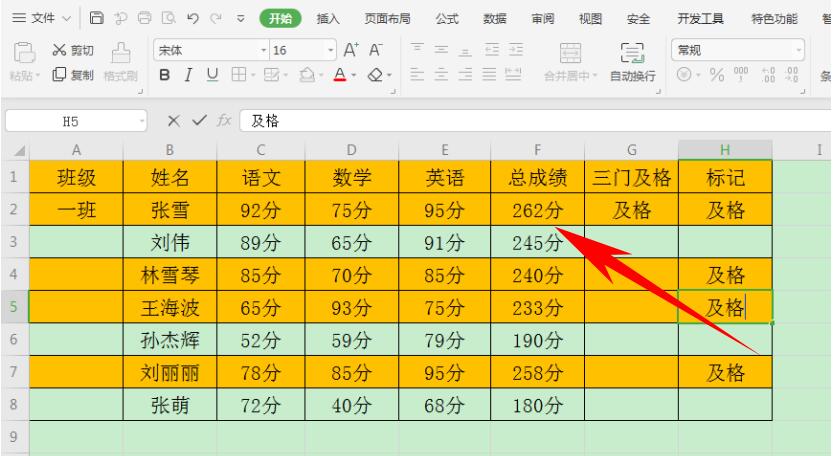This screenshot has width=833, height=456.
Task: Switch to the Page Layout (页面布局) tab
Action: click(x=387, y=19)
